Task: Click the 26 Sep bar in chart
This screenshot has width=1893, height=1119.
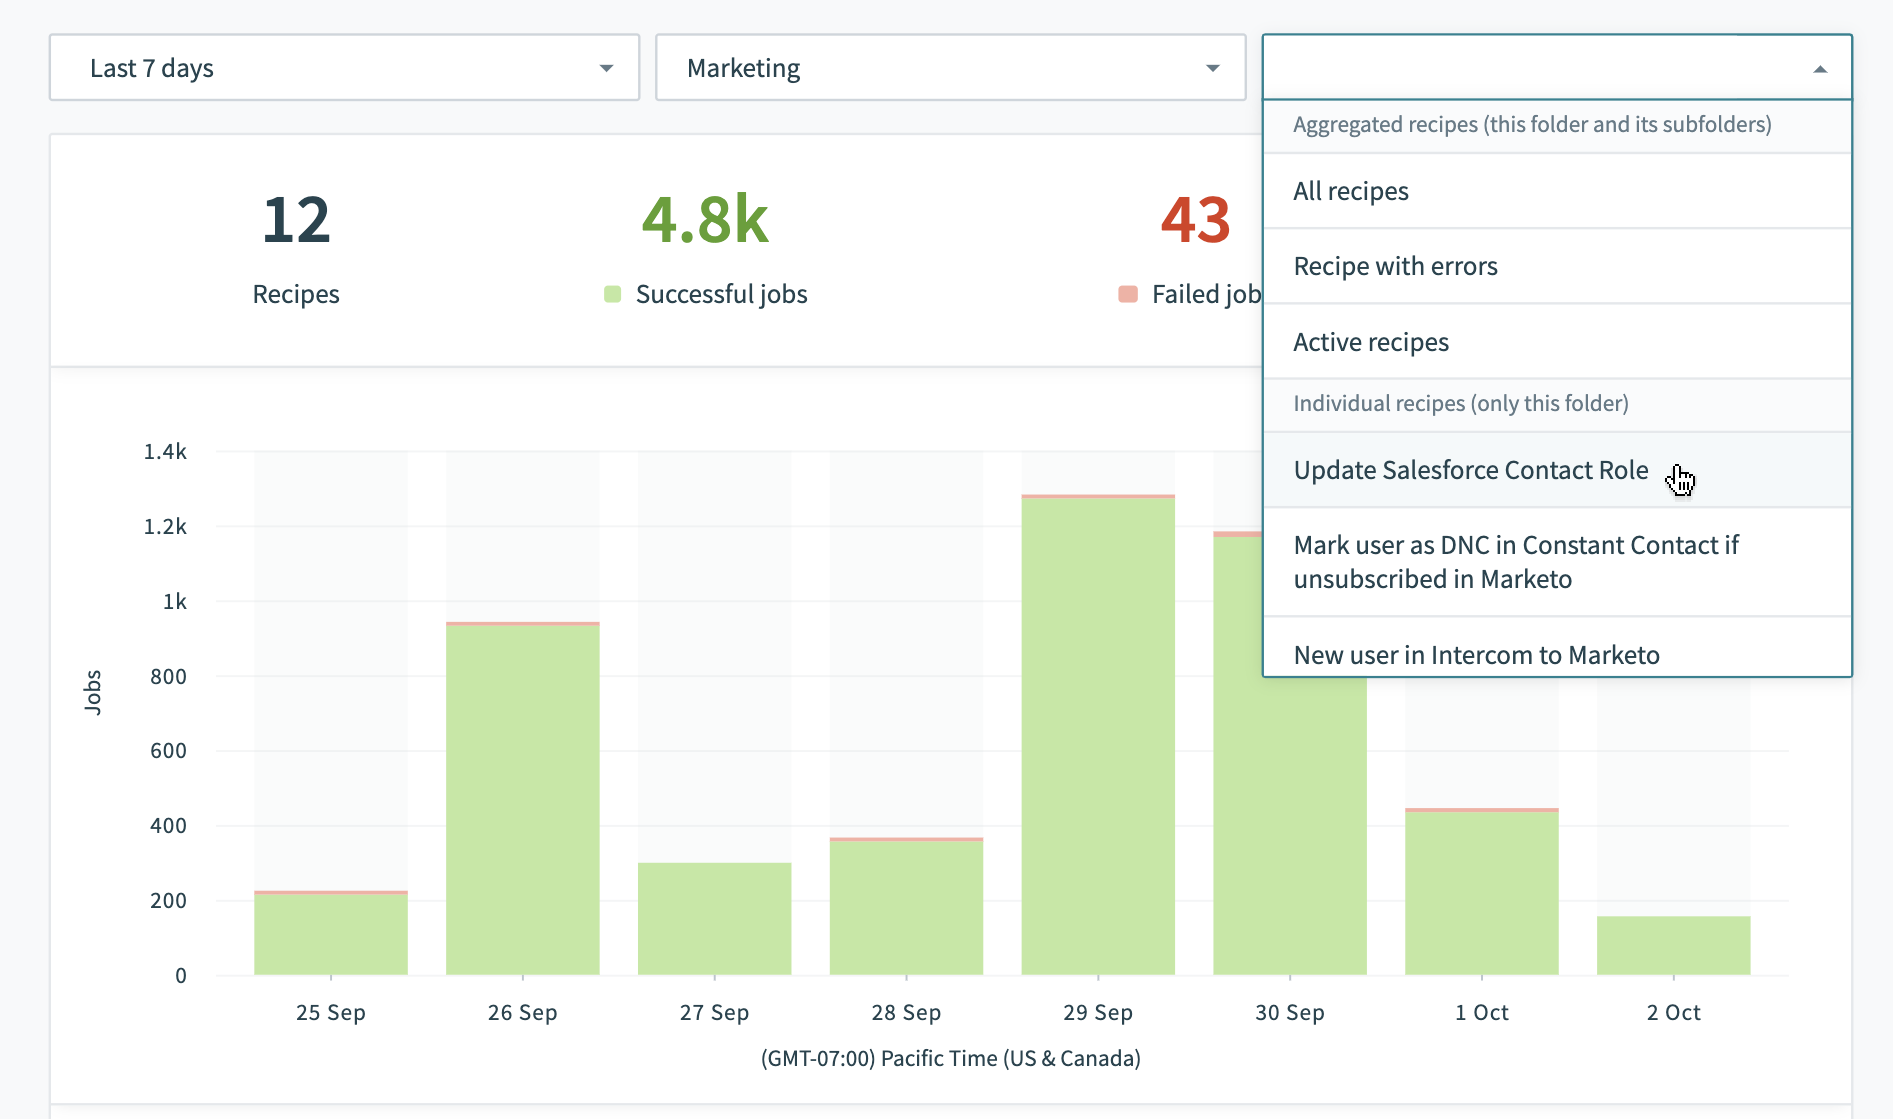Action: 523,800
